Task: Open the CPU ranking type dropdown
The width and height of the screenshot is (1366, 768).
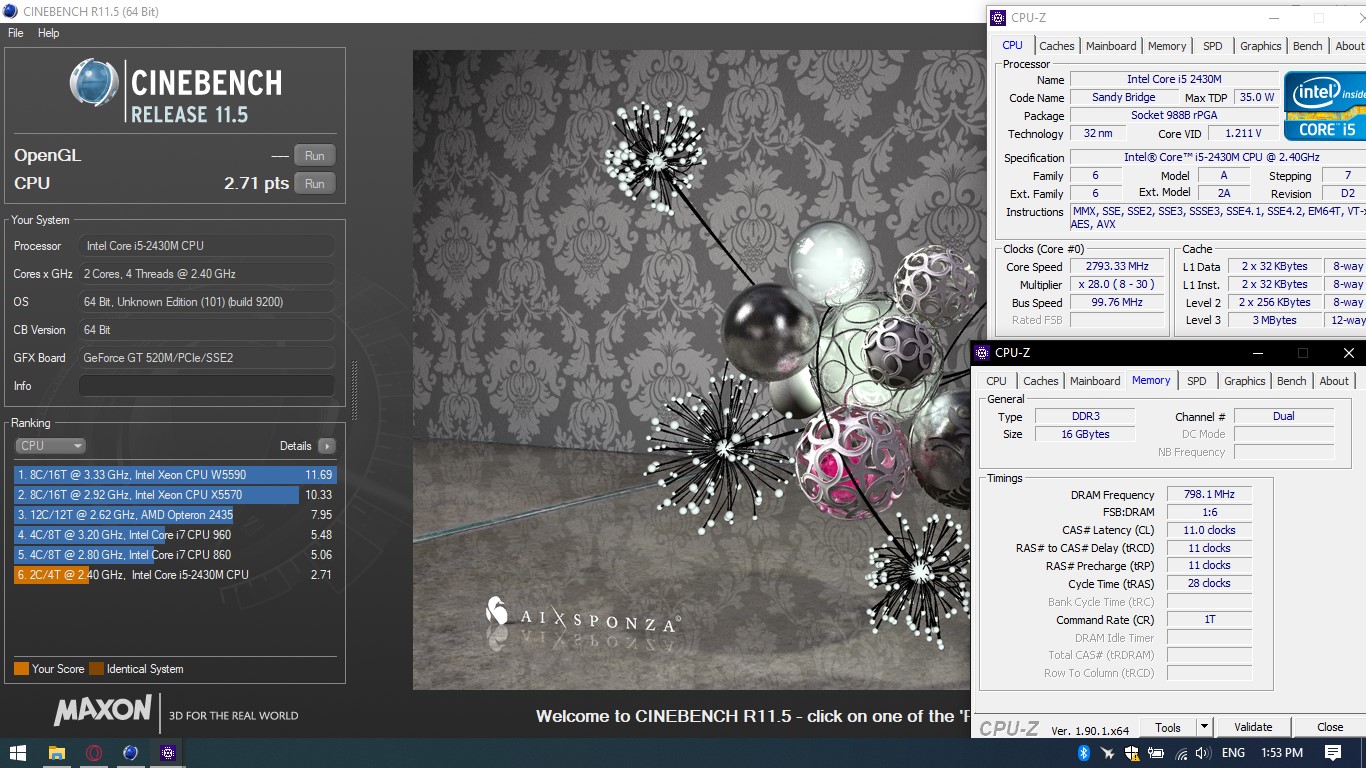Action: coord(50,446)
